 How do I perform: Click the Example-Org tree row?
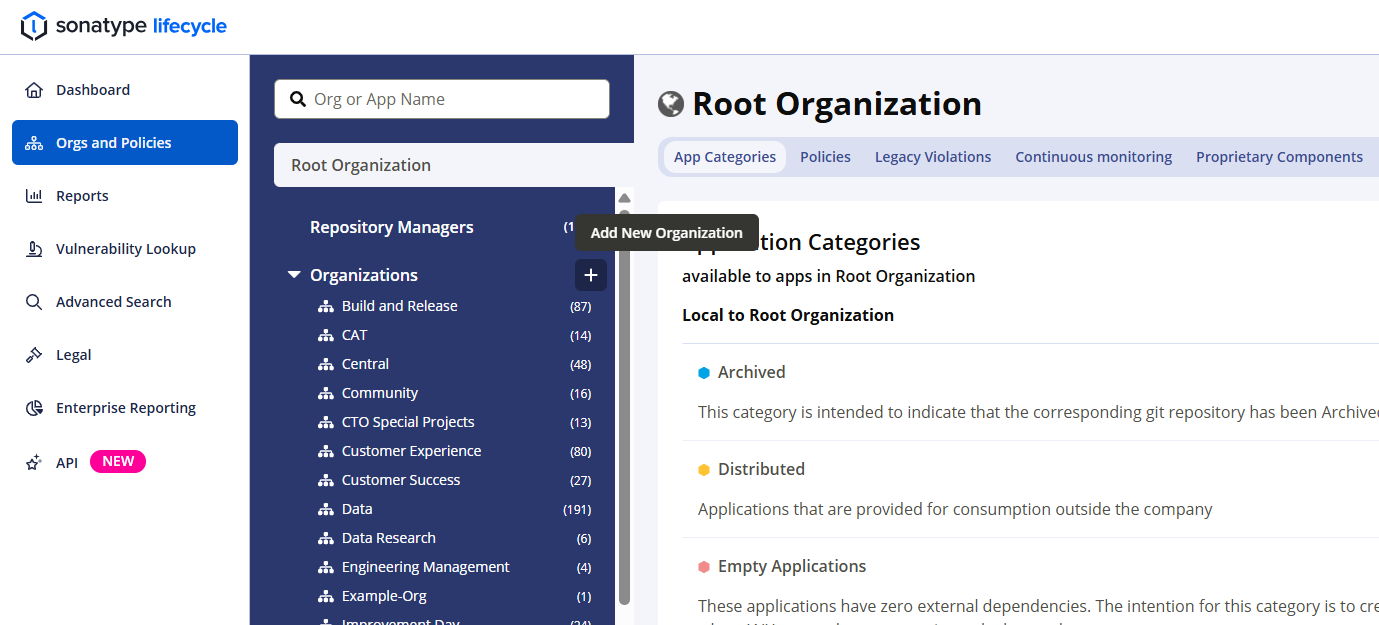(x=454, y=596)
